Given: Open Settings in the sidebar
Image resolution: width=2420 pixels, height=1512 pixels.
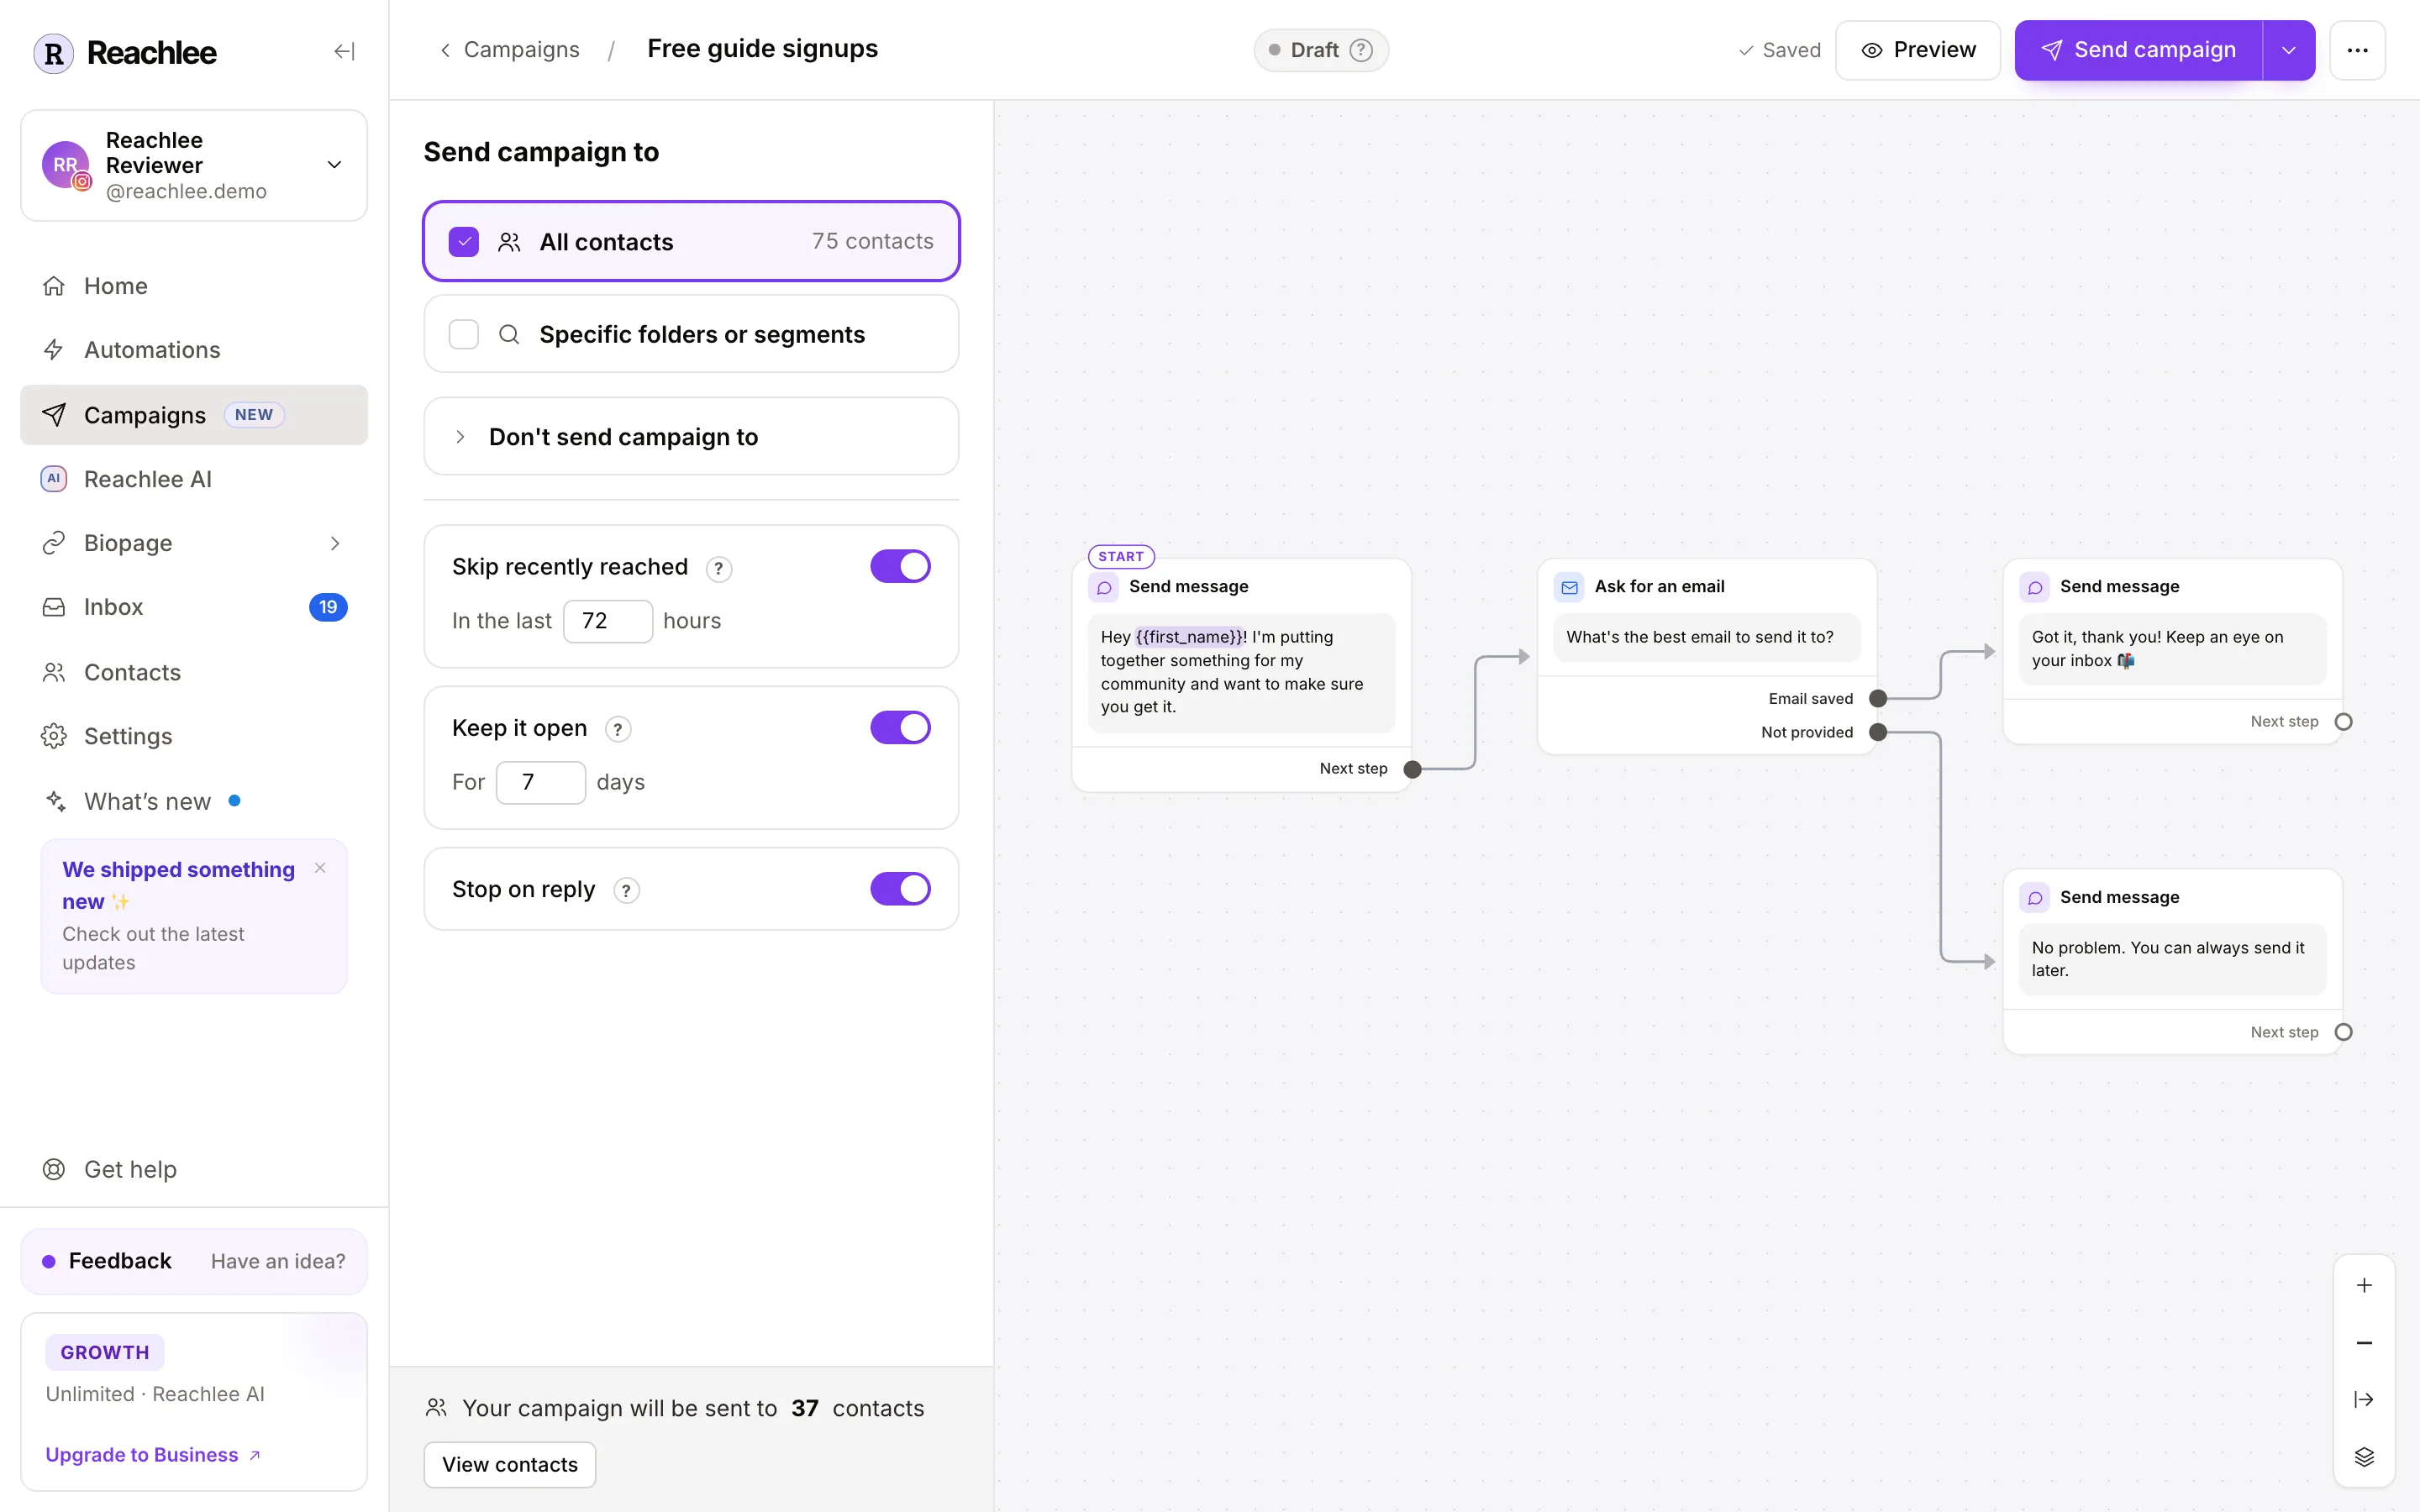Looking at the screenshot, I should (x=194, y=736).
